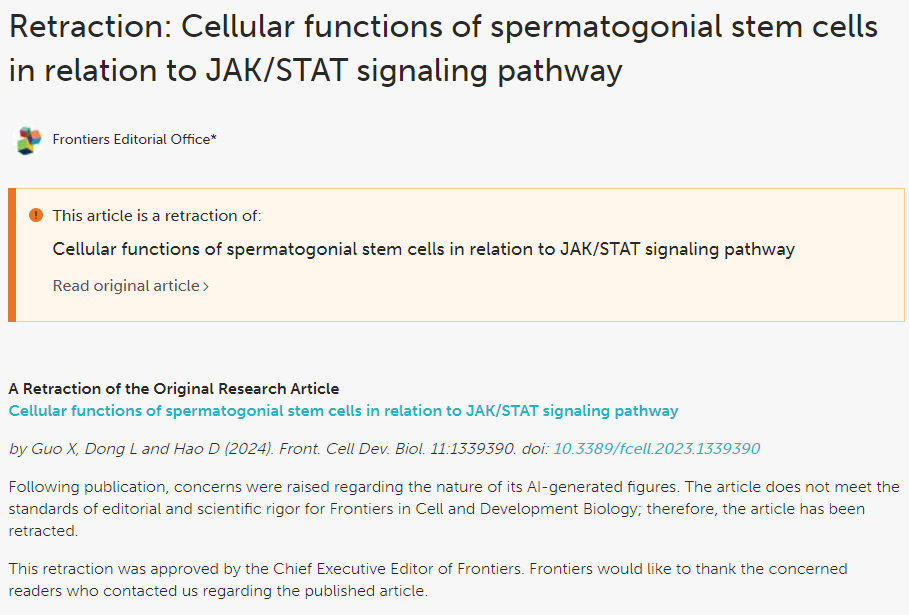Click the orange left border of the notice box
909x615 pixels.
[x=12, y=255]
